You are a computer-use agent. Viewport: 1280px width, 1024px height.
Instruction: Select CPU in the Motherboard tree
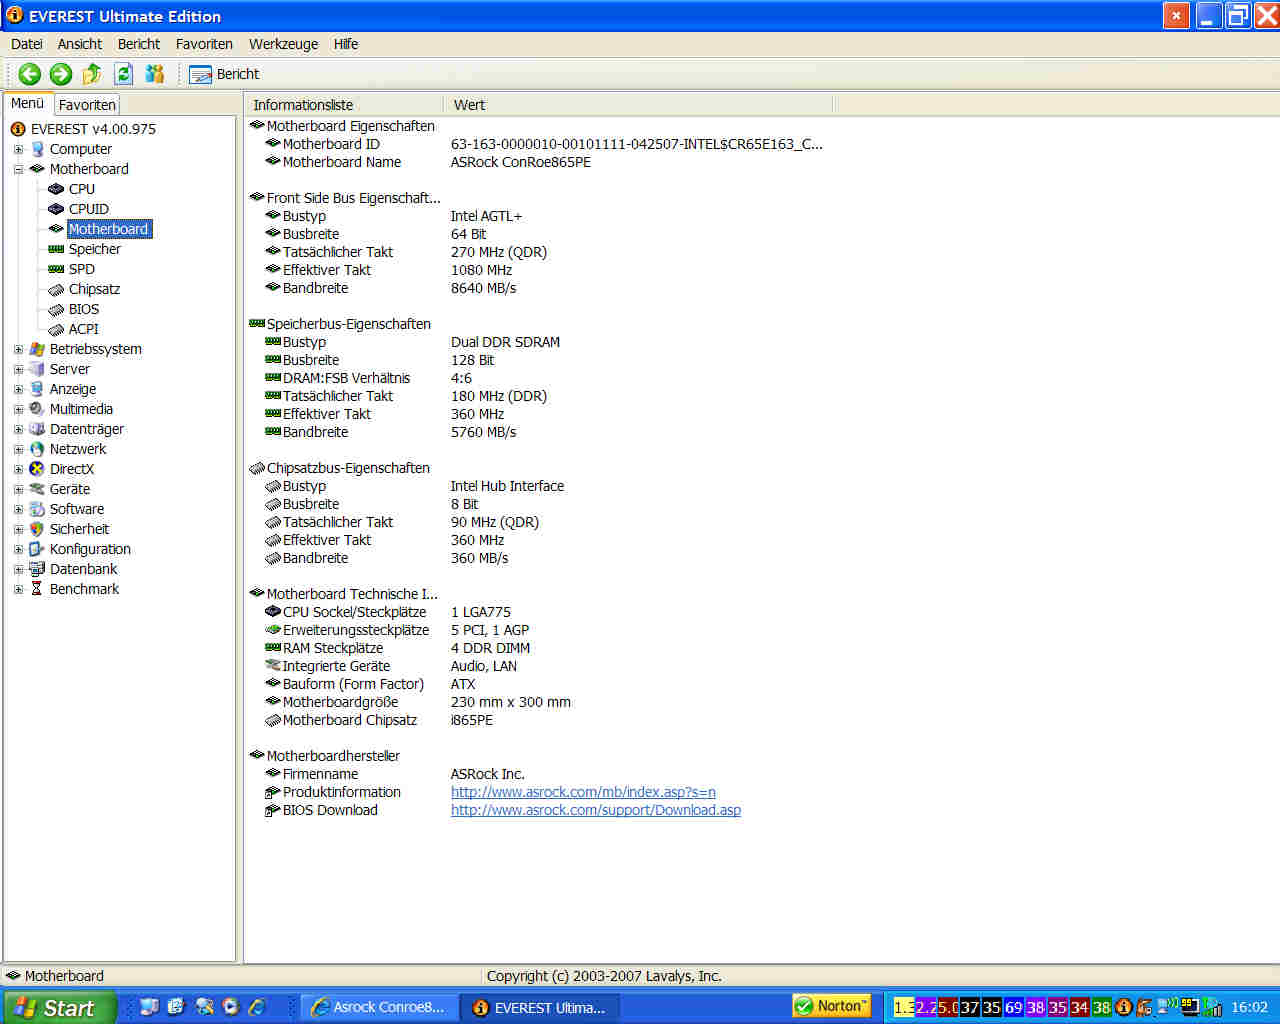click(x=82, y=189)
